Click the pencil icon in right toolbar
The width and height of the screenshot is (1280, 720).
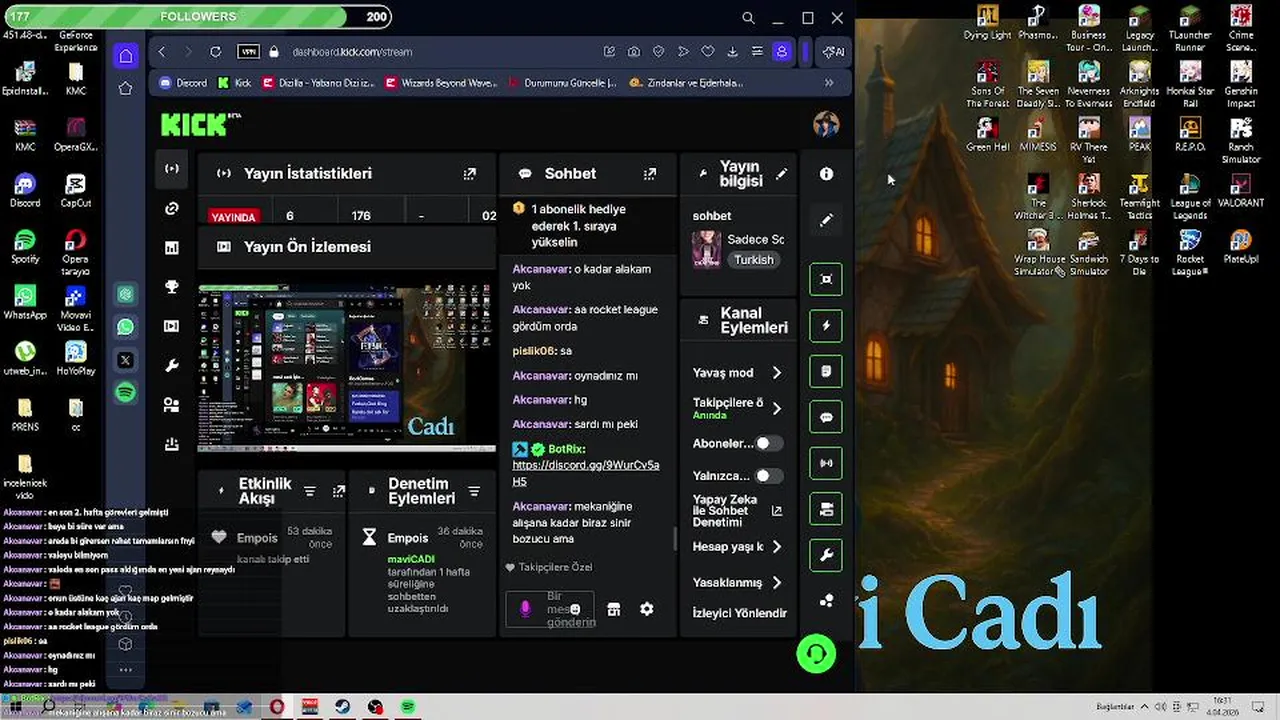(x=826, y=220)
